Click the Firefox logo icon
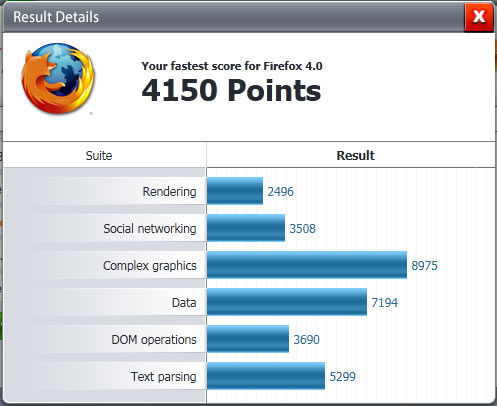497x406 pixels. click(58, 79)
